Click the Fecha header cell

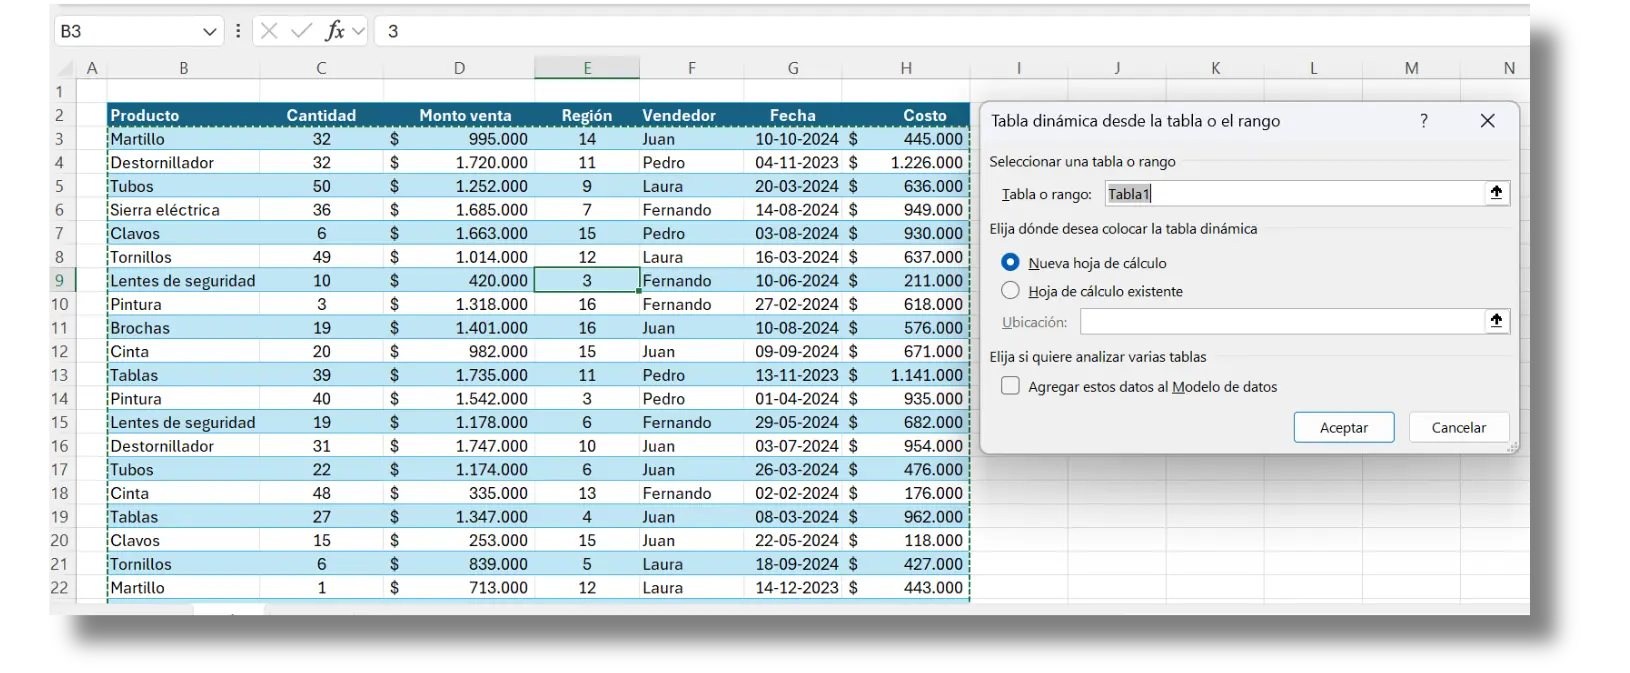pyautogui.click(x=793, y=115)
